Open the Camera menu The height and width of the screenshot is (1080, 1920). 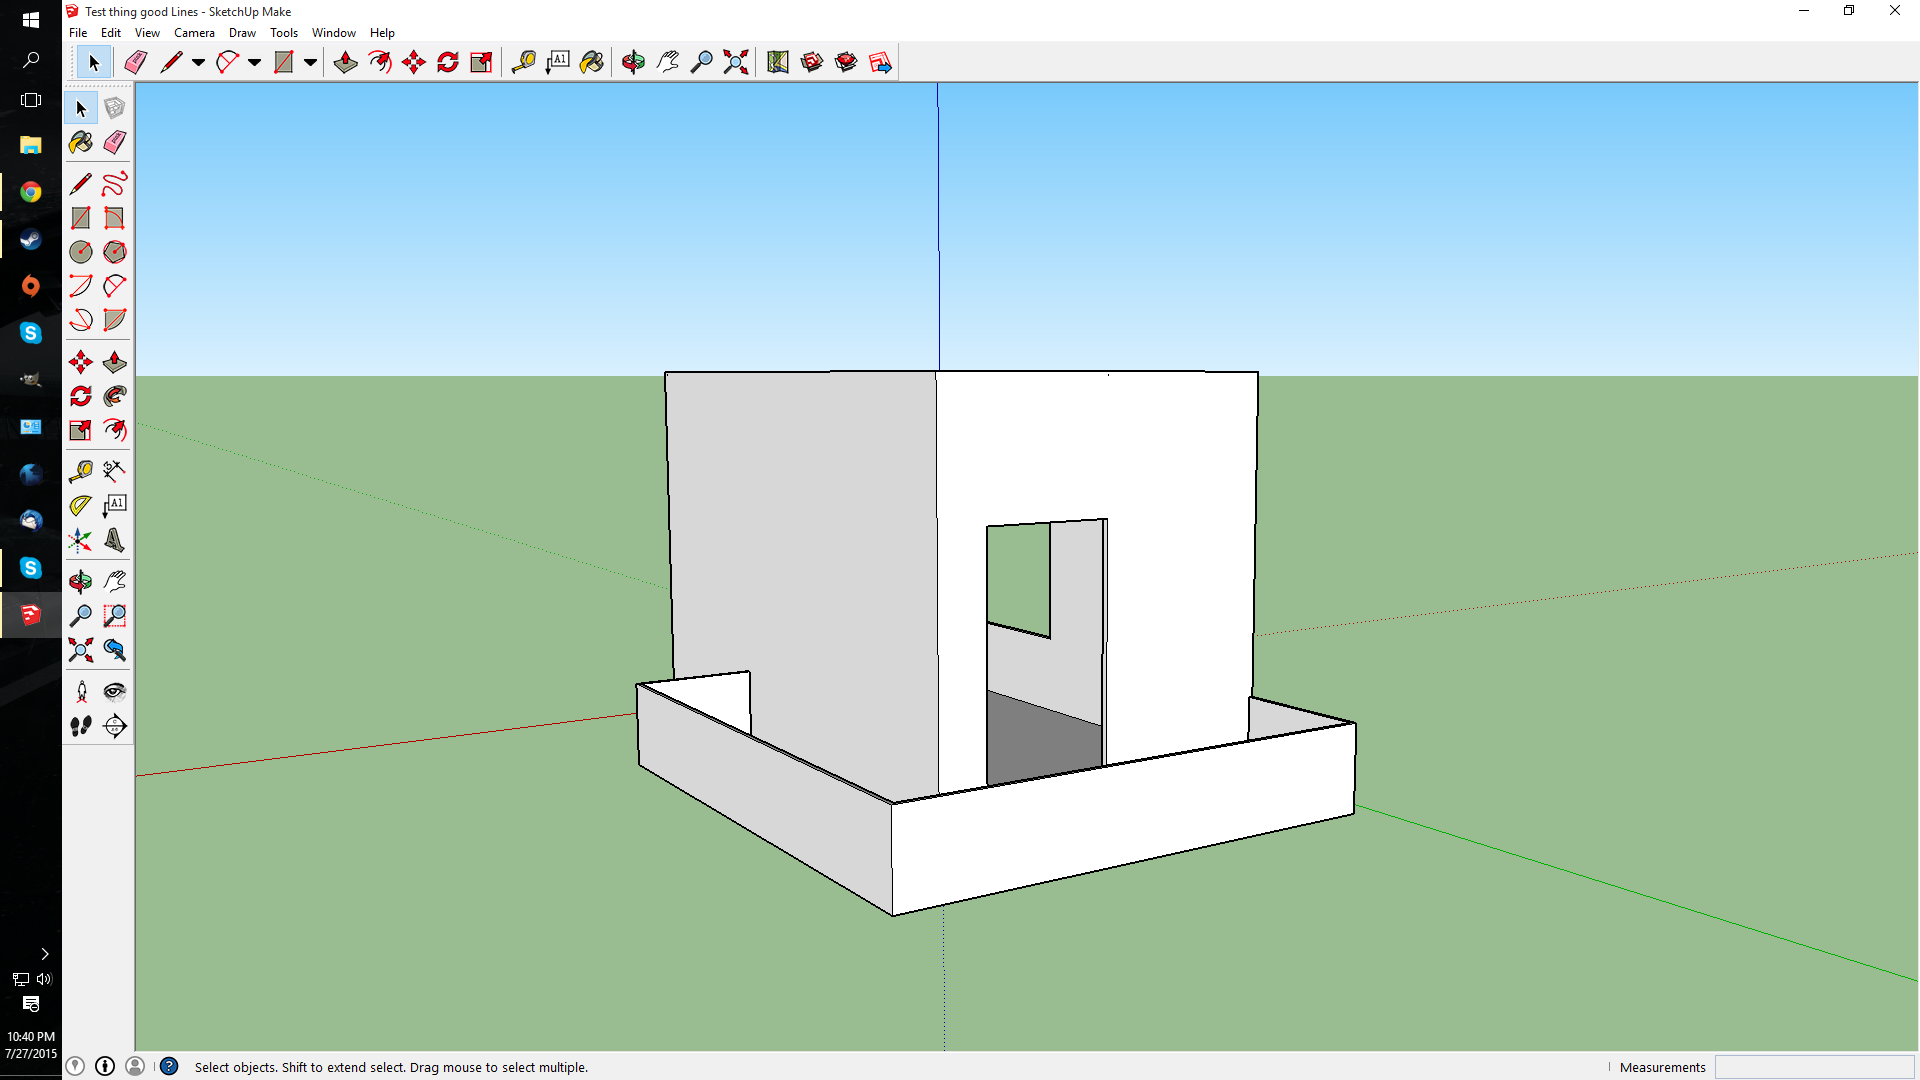[x=194, y=32]
